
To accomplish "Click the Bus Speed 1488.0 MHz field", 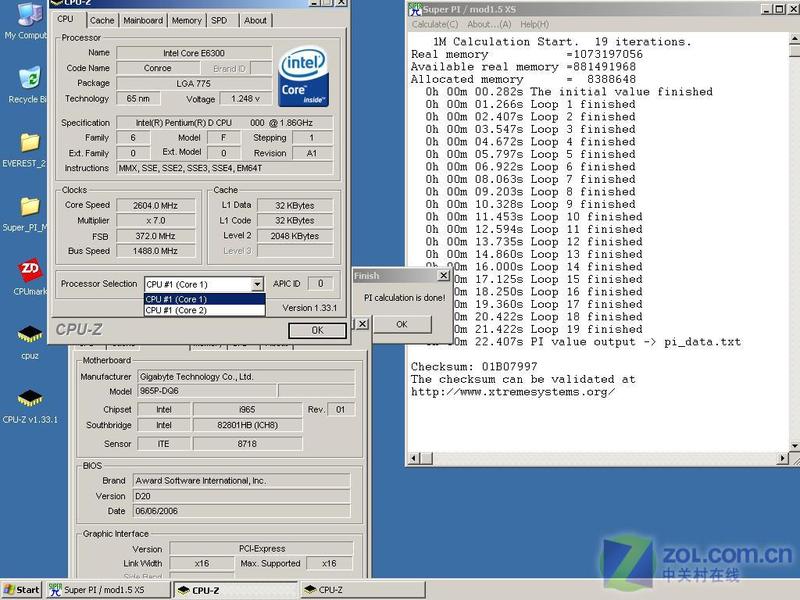I will [x=156, y=251].
